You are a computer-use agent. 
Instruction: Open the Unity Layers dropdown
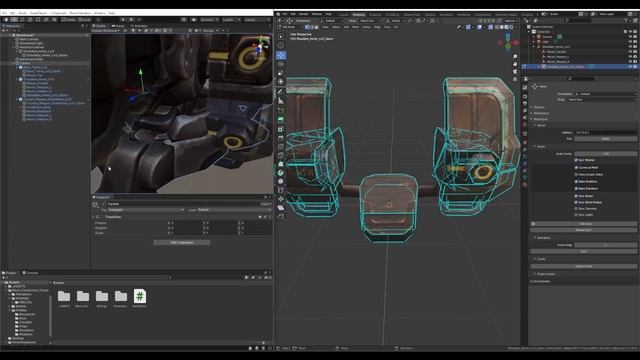click(231, 20)
